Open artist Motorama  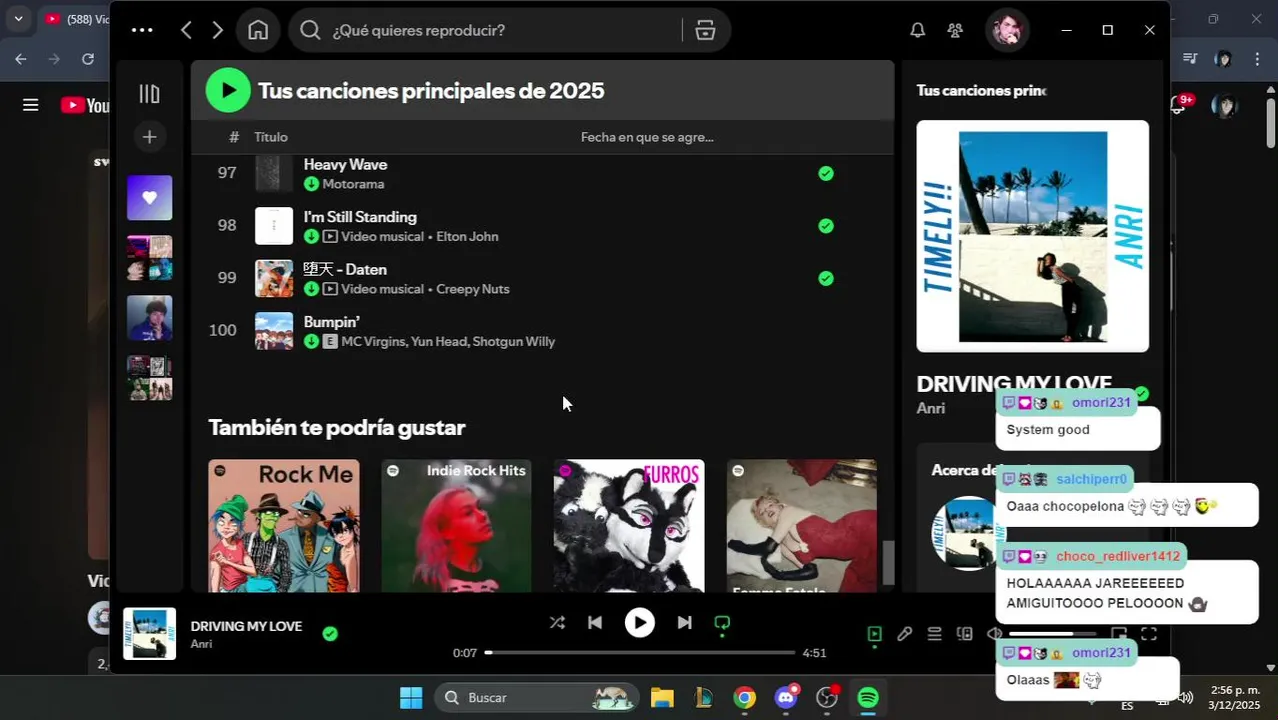(353, 184)
